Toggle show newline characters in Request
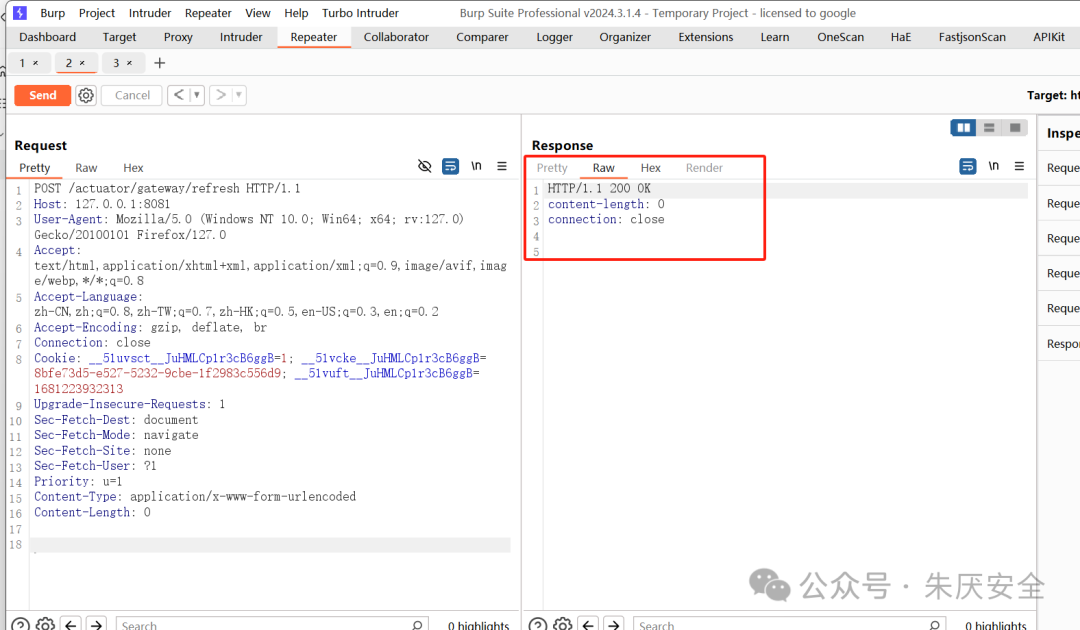Image resolution: width=1080 pixels, height=630 pixels. click(476, 166)
